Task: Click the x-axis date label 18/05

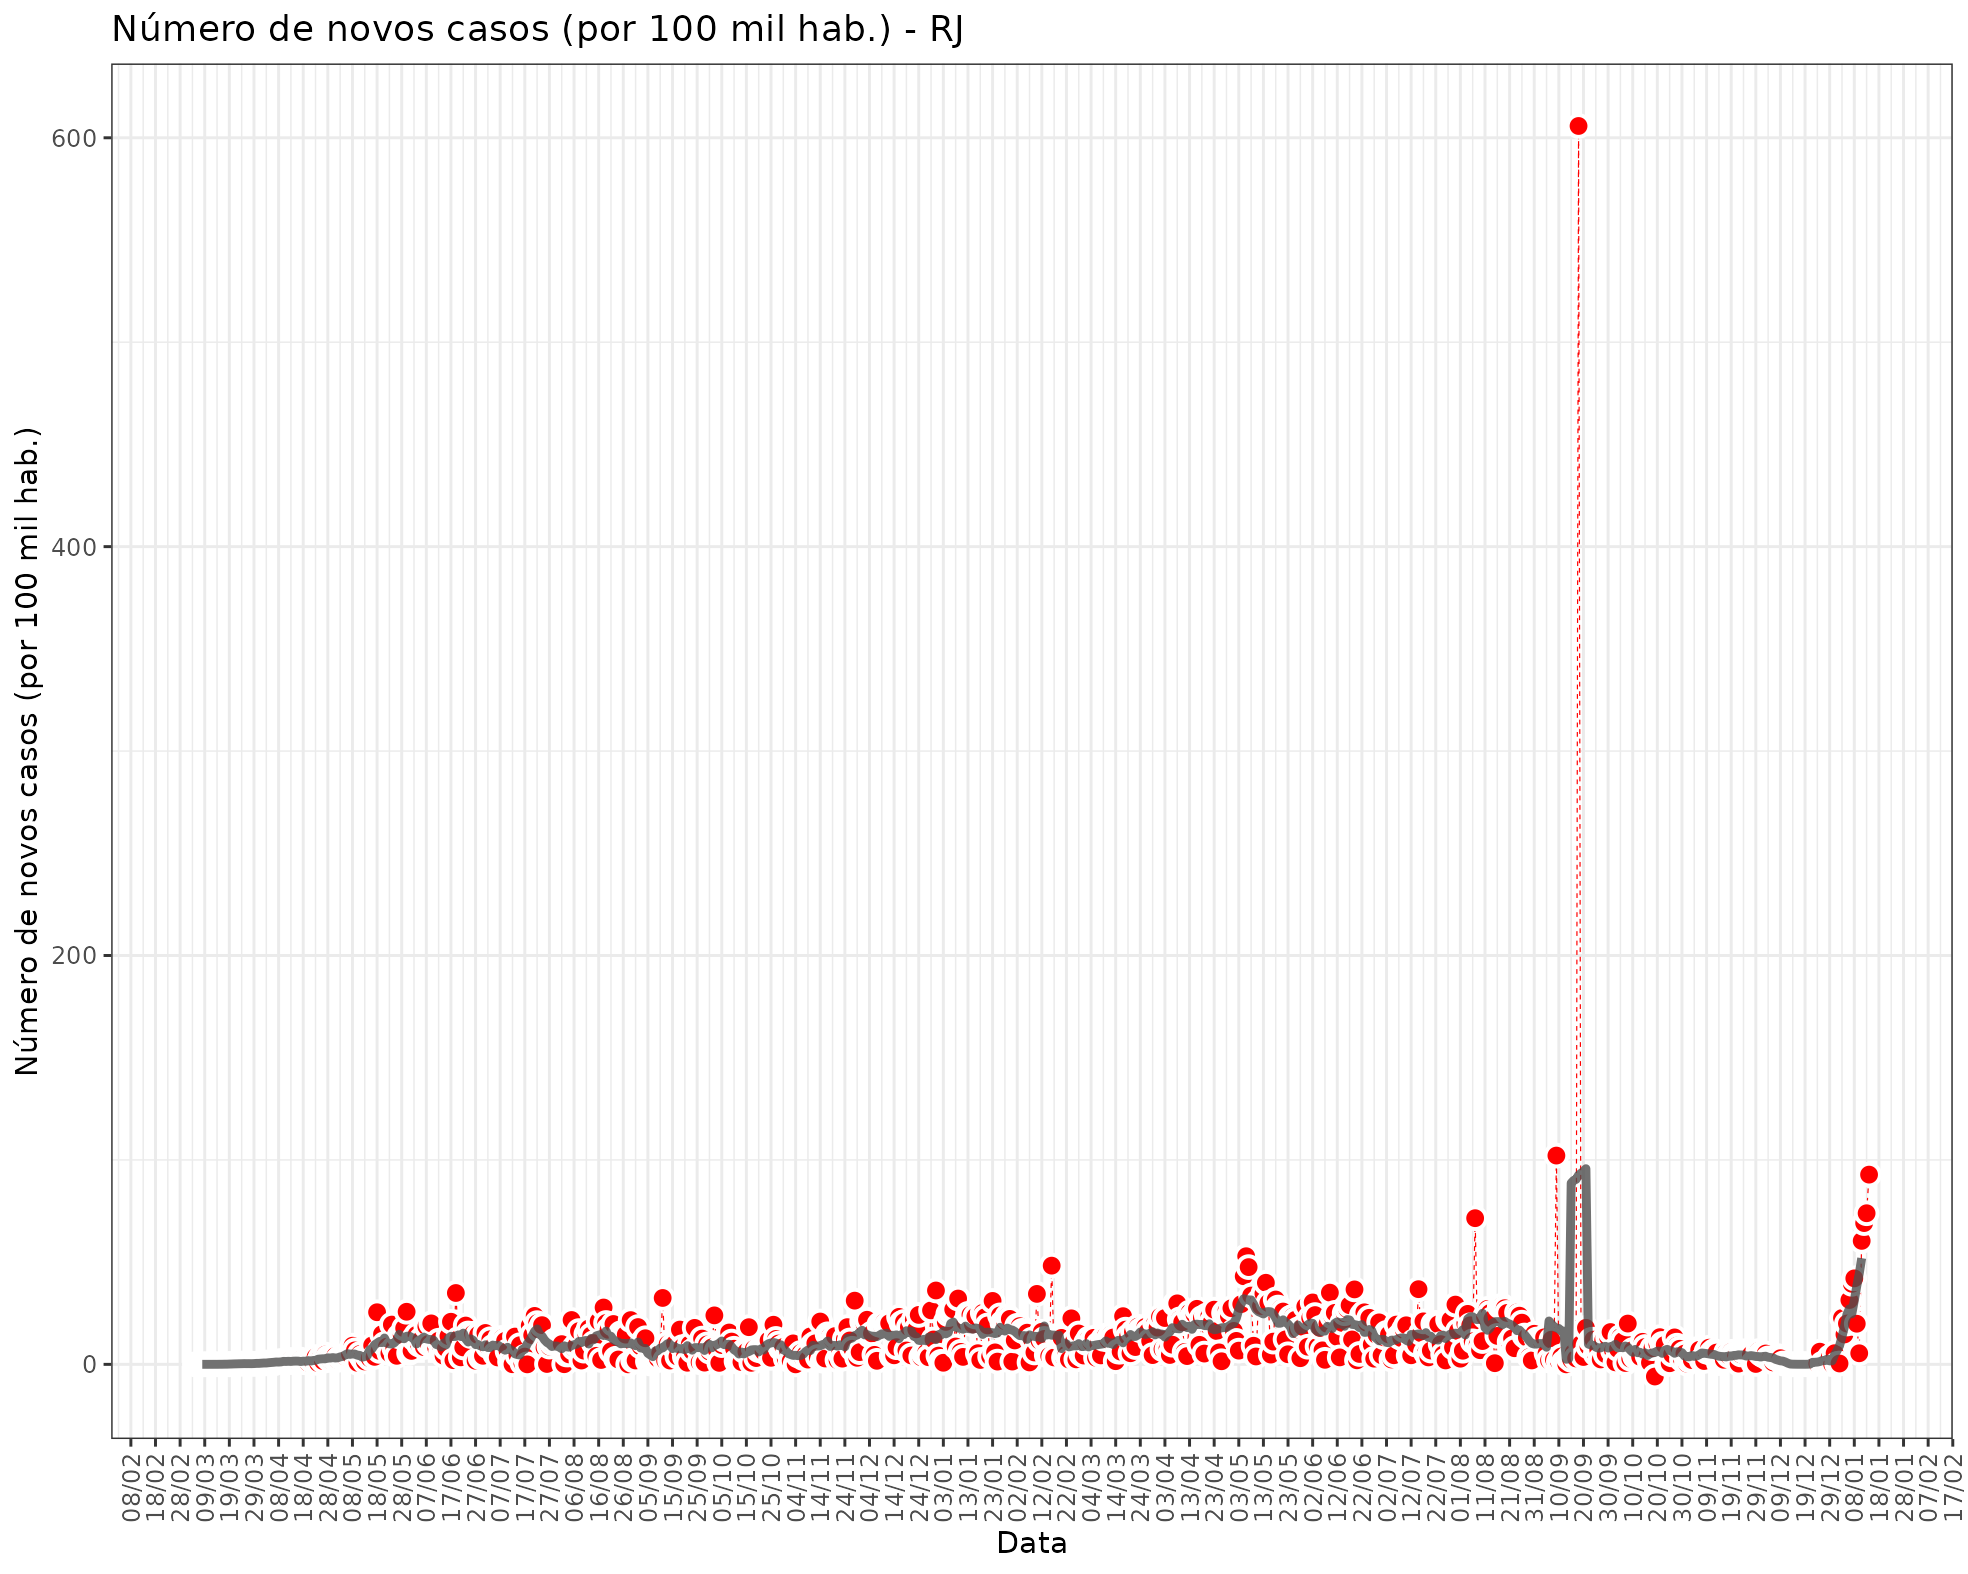Action: click(x=377, y=1487)
